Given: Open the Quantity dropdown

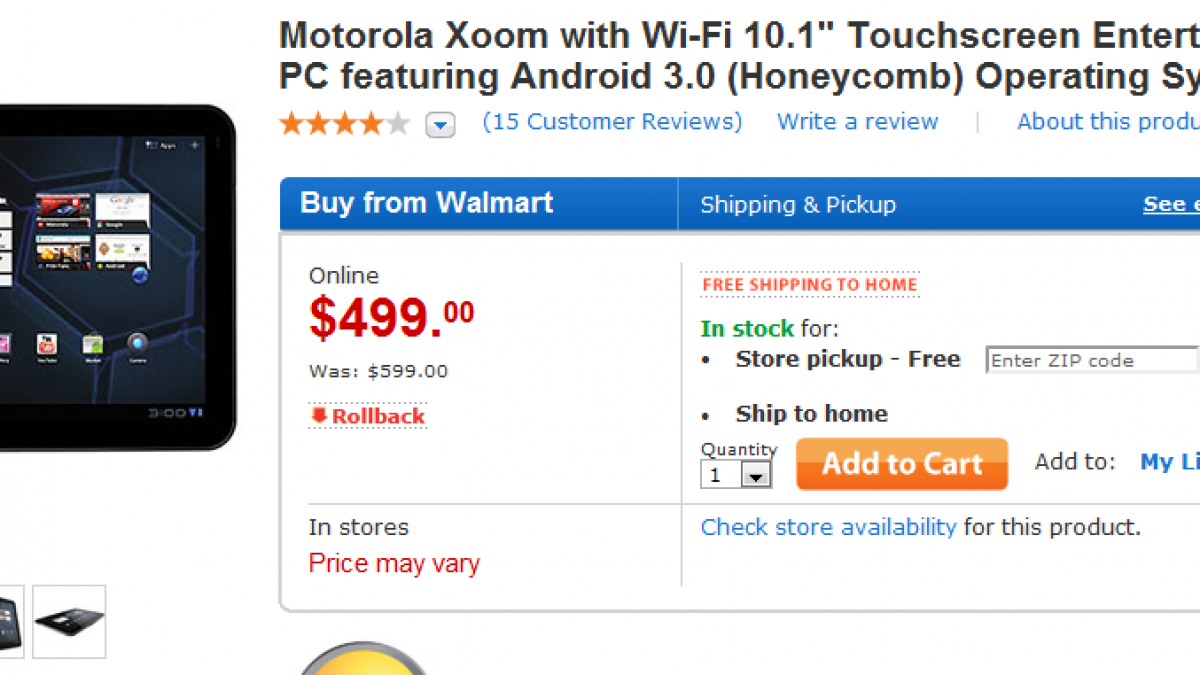Looking at the screenshot, I should click(x=756, y=476).
